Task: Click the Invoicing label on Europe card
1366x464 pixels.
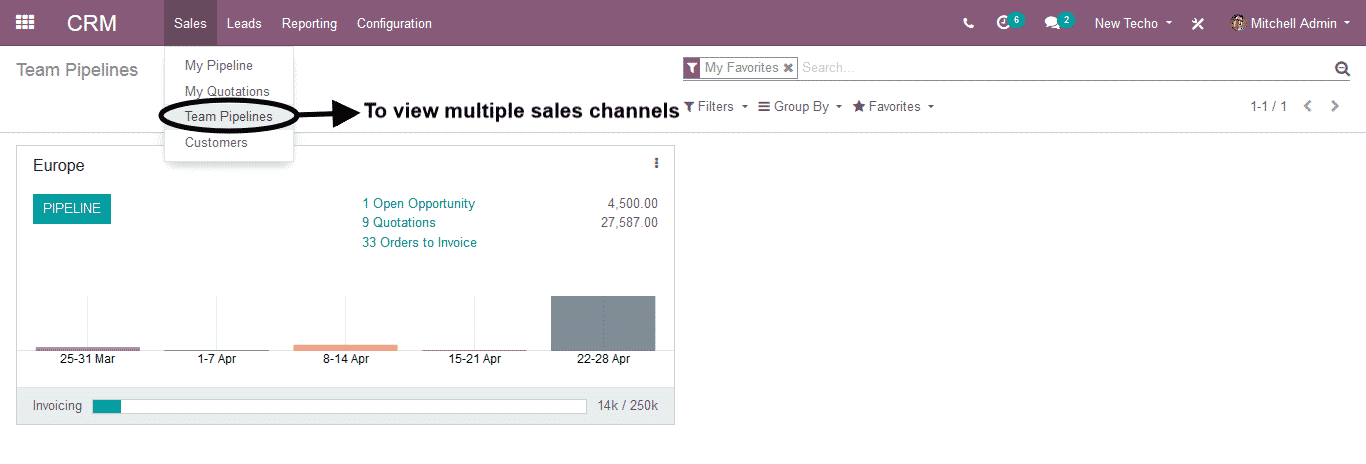Action: (x=57, y=406)
